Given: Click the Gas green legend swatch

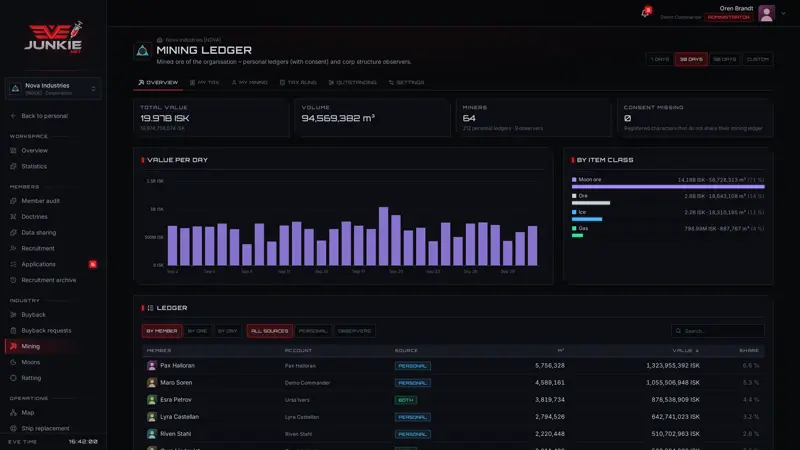Looking at the screenshot, I should pyautogui.click(x=574, y=229).
